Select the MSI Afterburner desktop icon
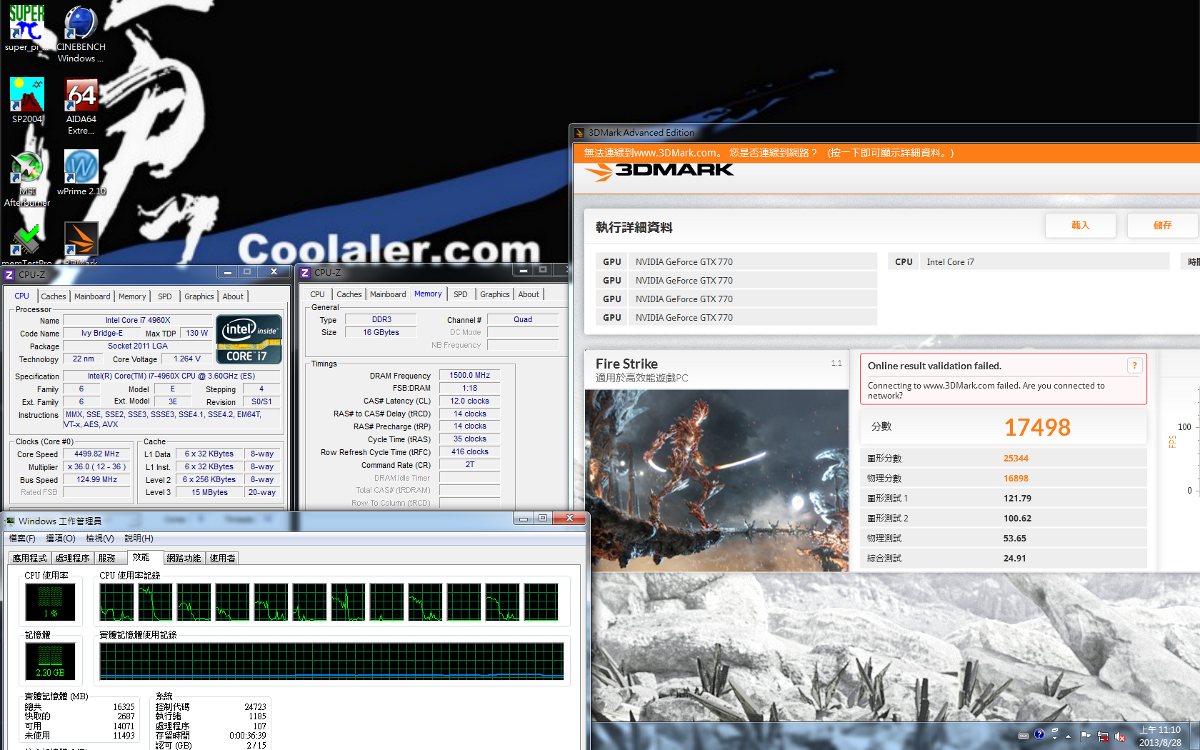Viewport: 1200px width, 750px height. [27, 180]
